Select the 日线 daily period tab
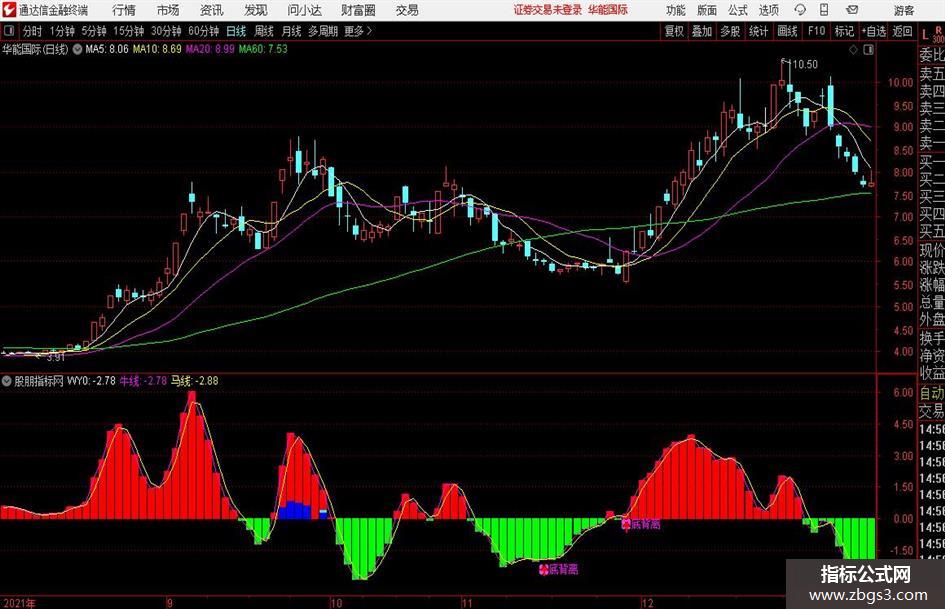 236,31
